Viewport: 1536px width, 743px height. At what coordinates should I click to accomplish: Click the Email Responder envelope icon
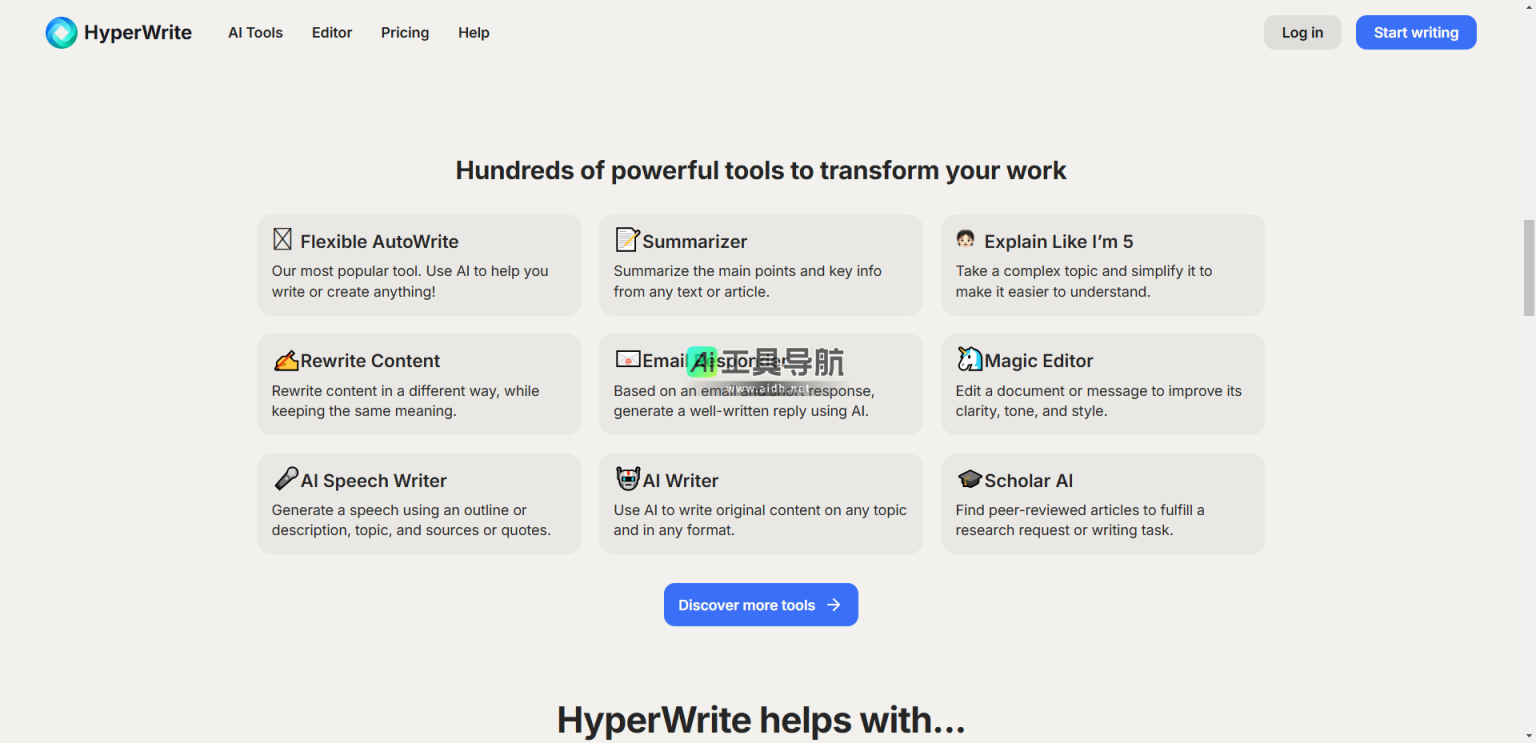[628, 358]
